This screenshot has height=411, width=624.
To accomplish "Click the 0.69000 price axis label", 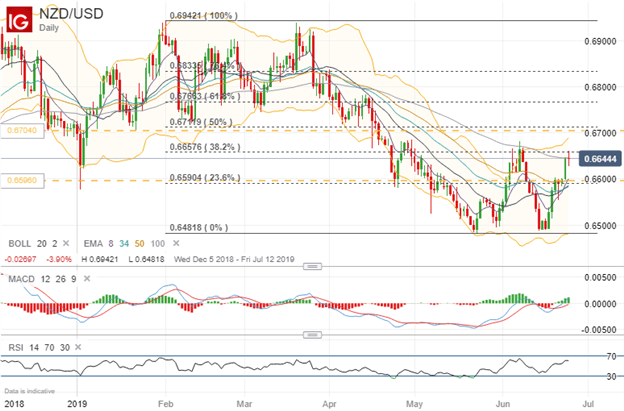I will 600,41.
